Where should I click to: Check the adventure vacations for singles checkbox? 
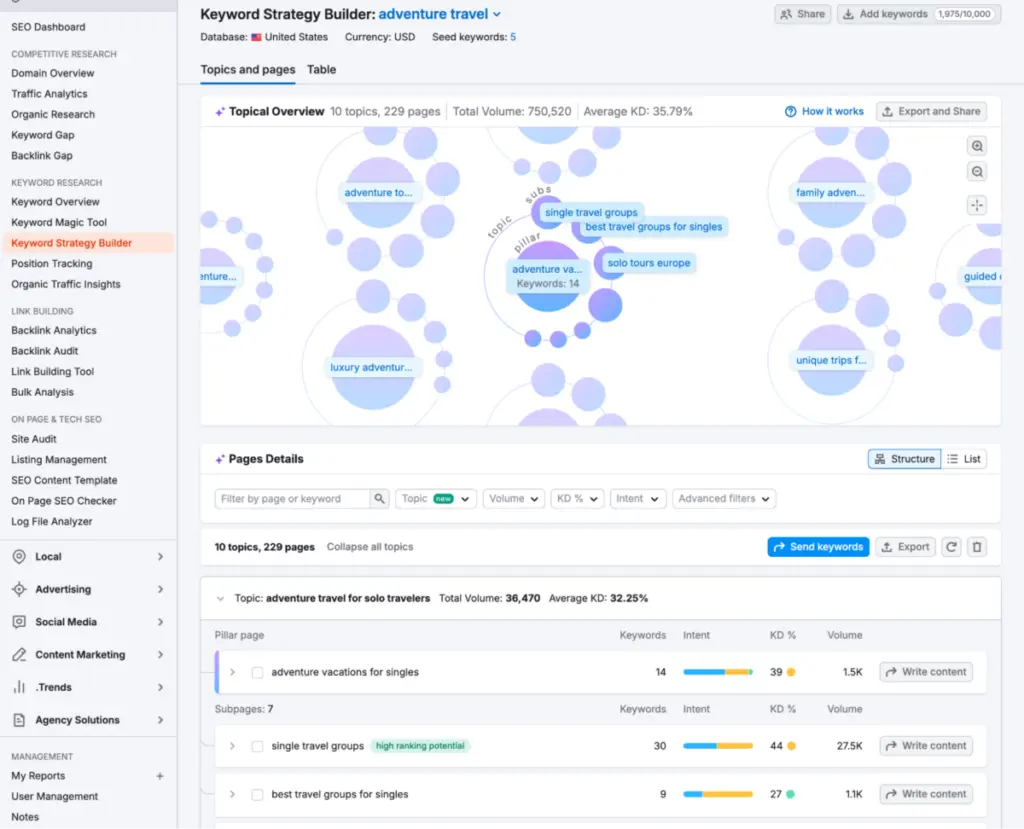click(x=258, y=673)
